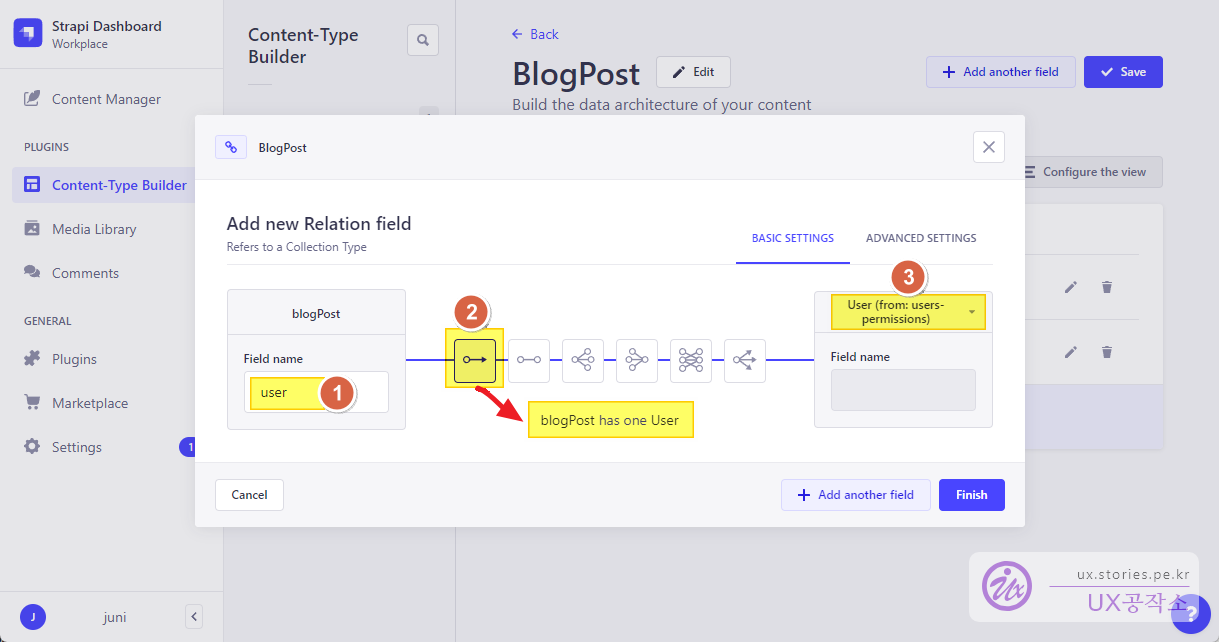Click the search icon in Content-Type Builder
The width and height of the screenshot is (1219, 642).
(423, 40)
